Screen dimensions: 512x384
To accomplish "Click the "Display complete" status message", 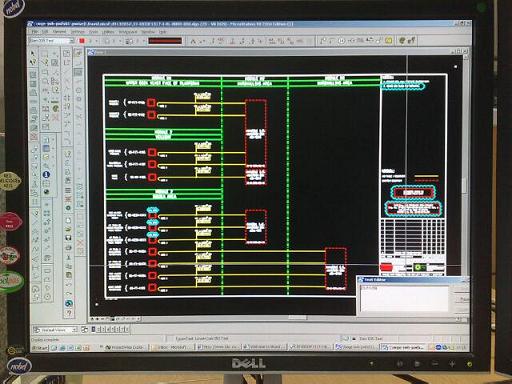I will pyautogui.click(x=45, y=340).
